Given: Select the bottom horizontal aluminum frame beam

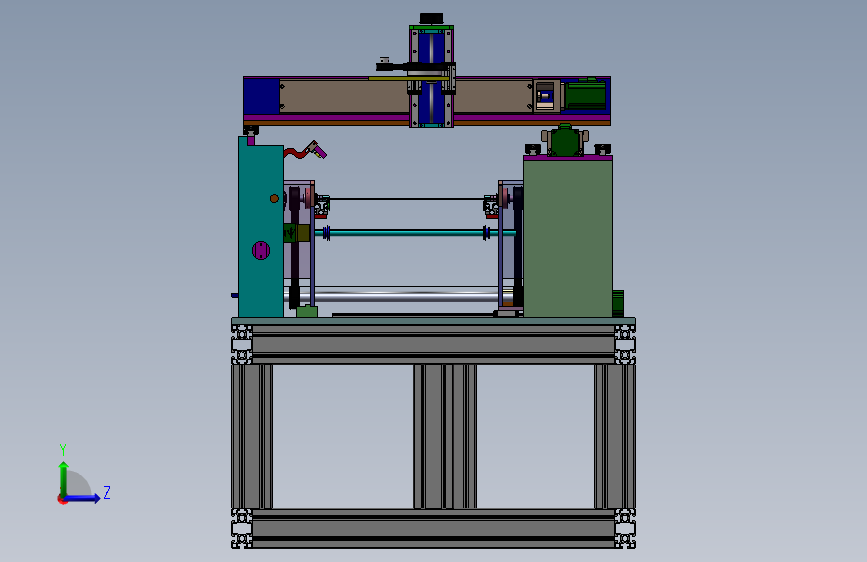Looking at the screenshot, I should point(434,528).
